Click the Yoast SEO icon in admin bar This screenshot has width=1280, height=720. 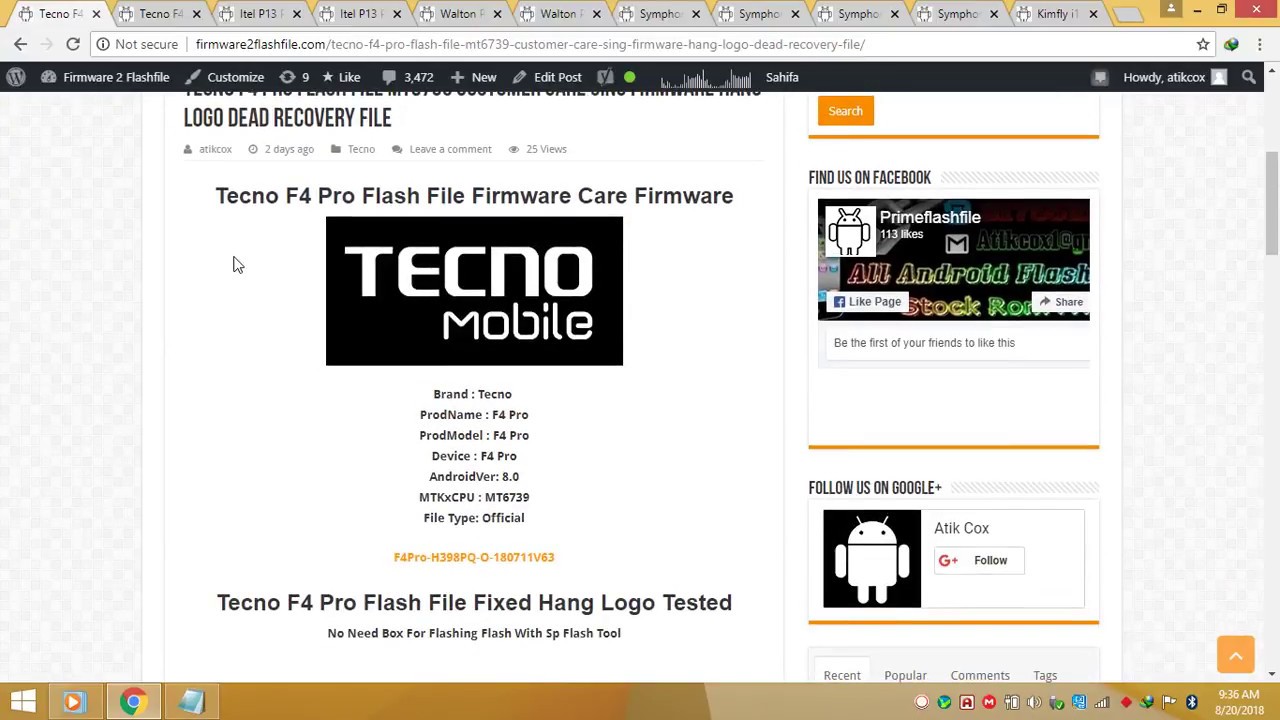[606, 77]
